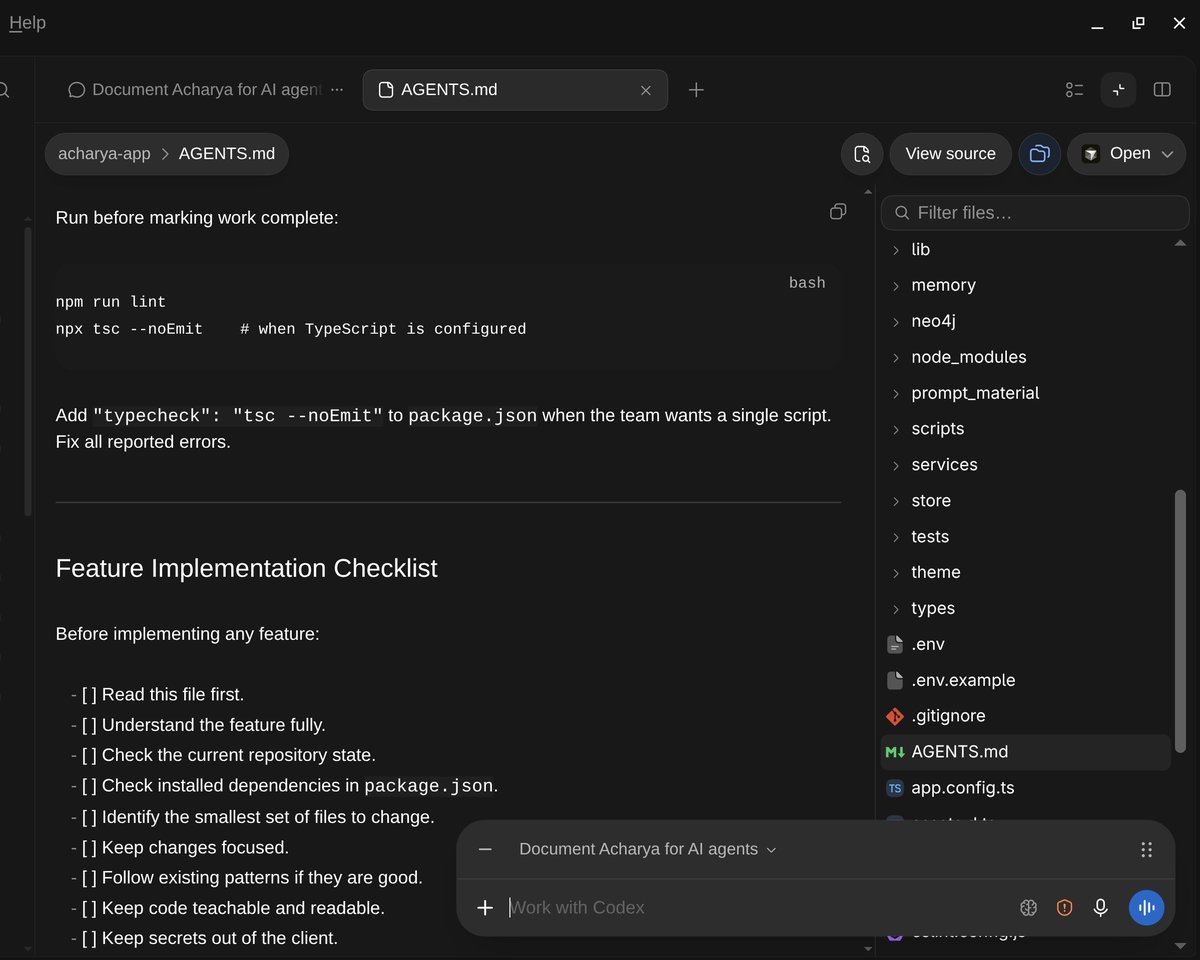Expand the scripts folder
Screen dimensions: 1200x960
tap(1025, 429)
